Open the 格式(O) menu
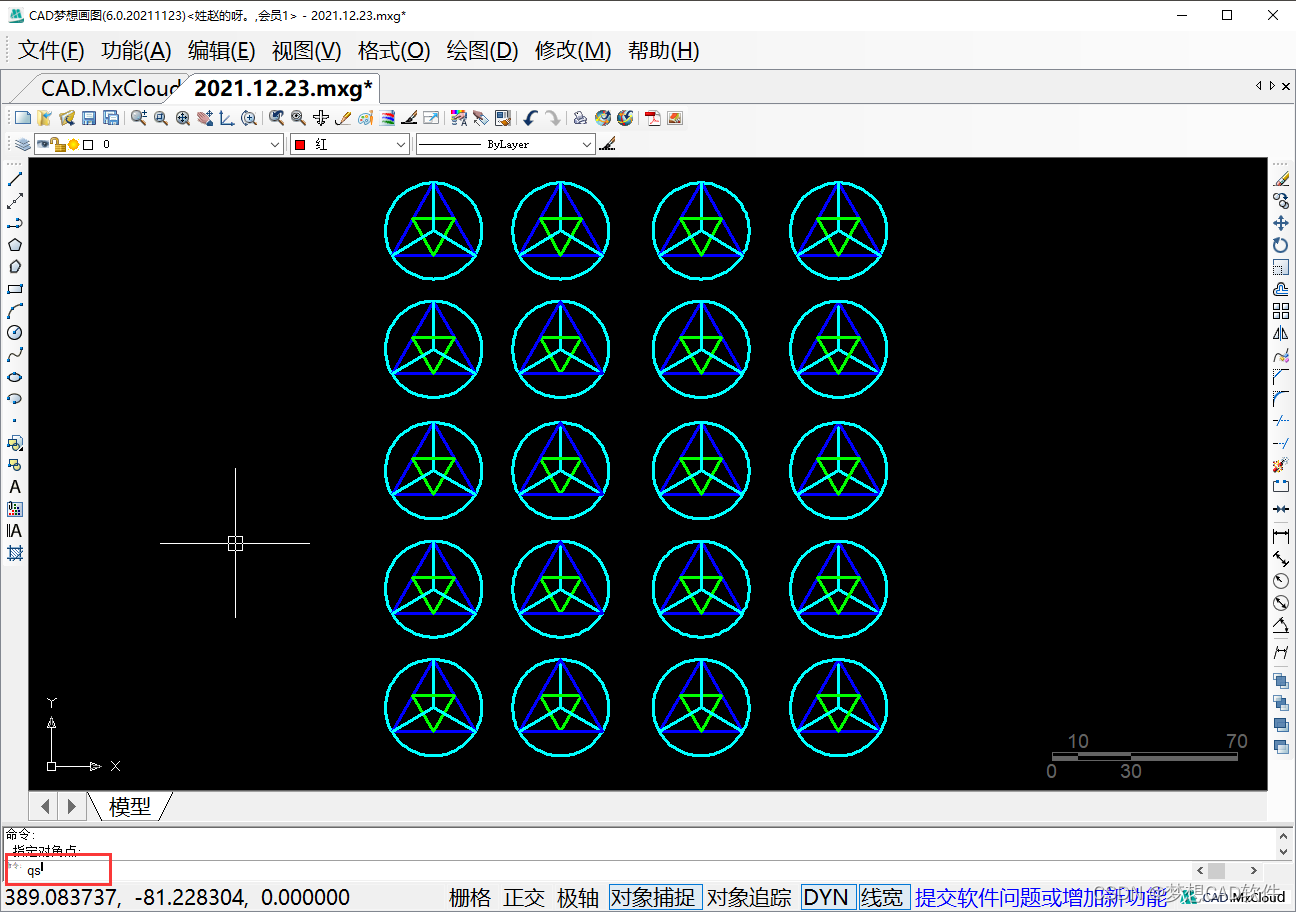The image size is (1296, 912). [x=394, y=50]
